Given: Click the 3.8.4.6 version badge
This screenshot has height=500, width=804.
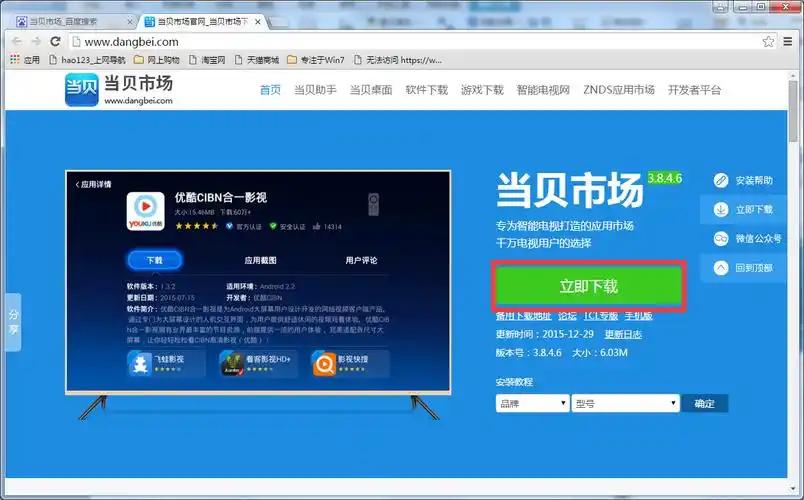Looking at the screenshot, I should 665,178.
